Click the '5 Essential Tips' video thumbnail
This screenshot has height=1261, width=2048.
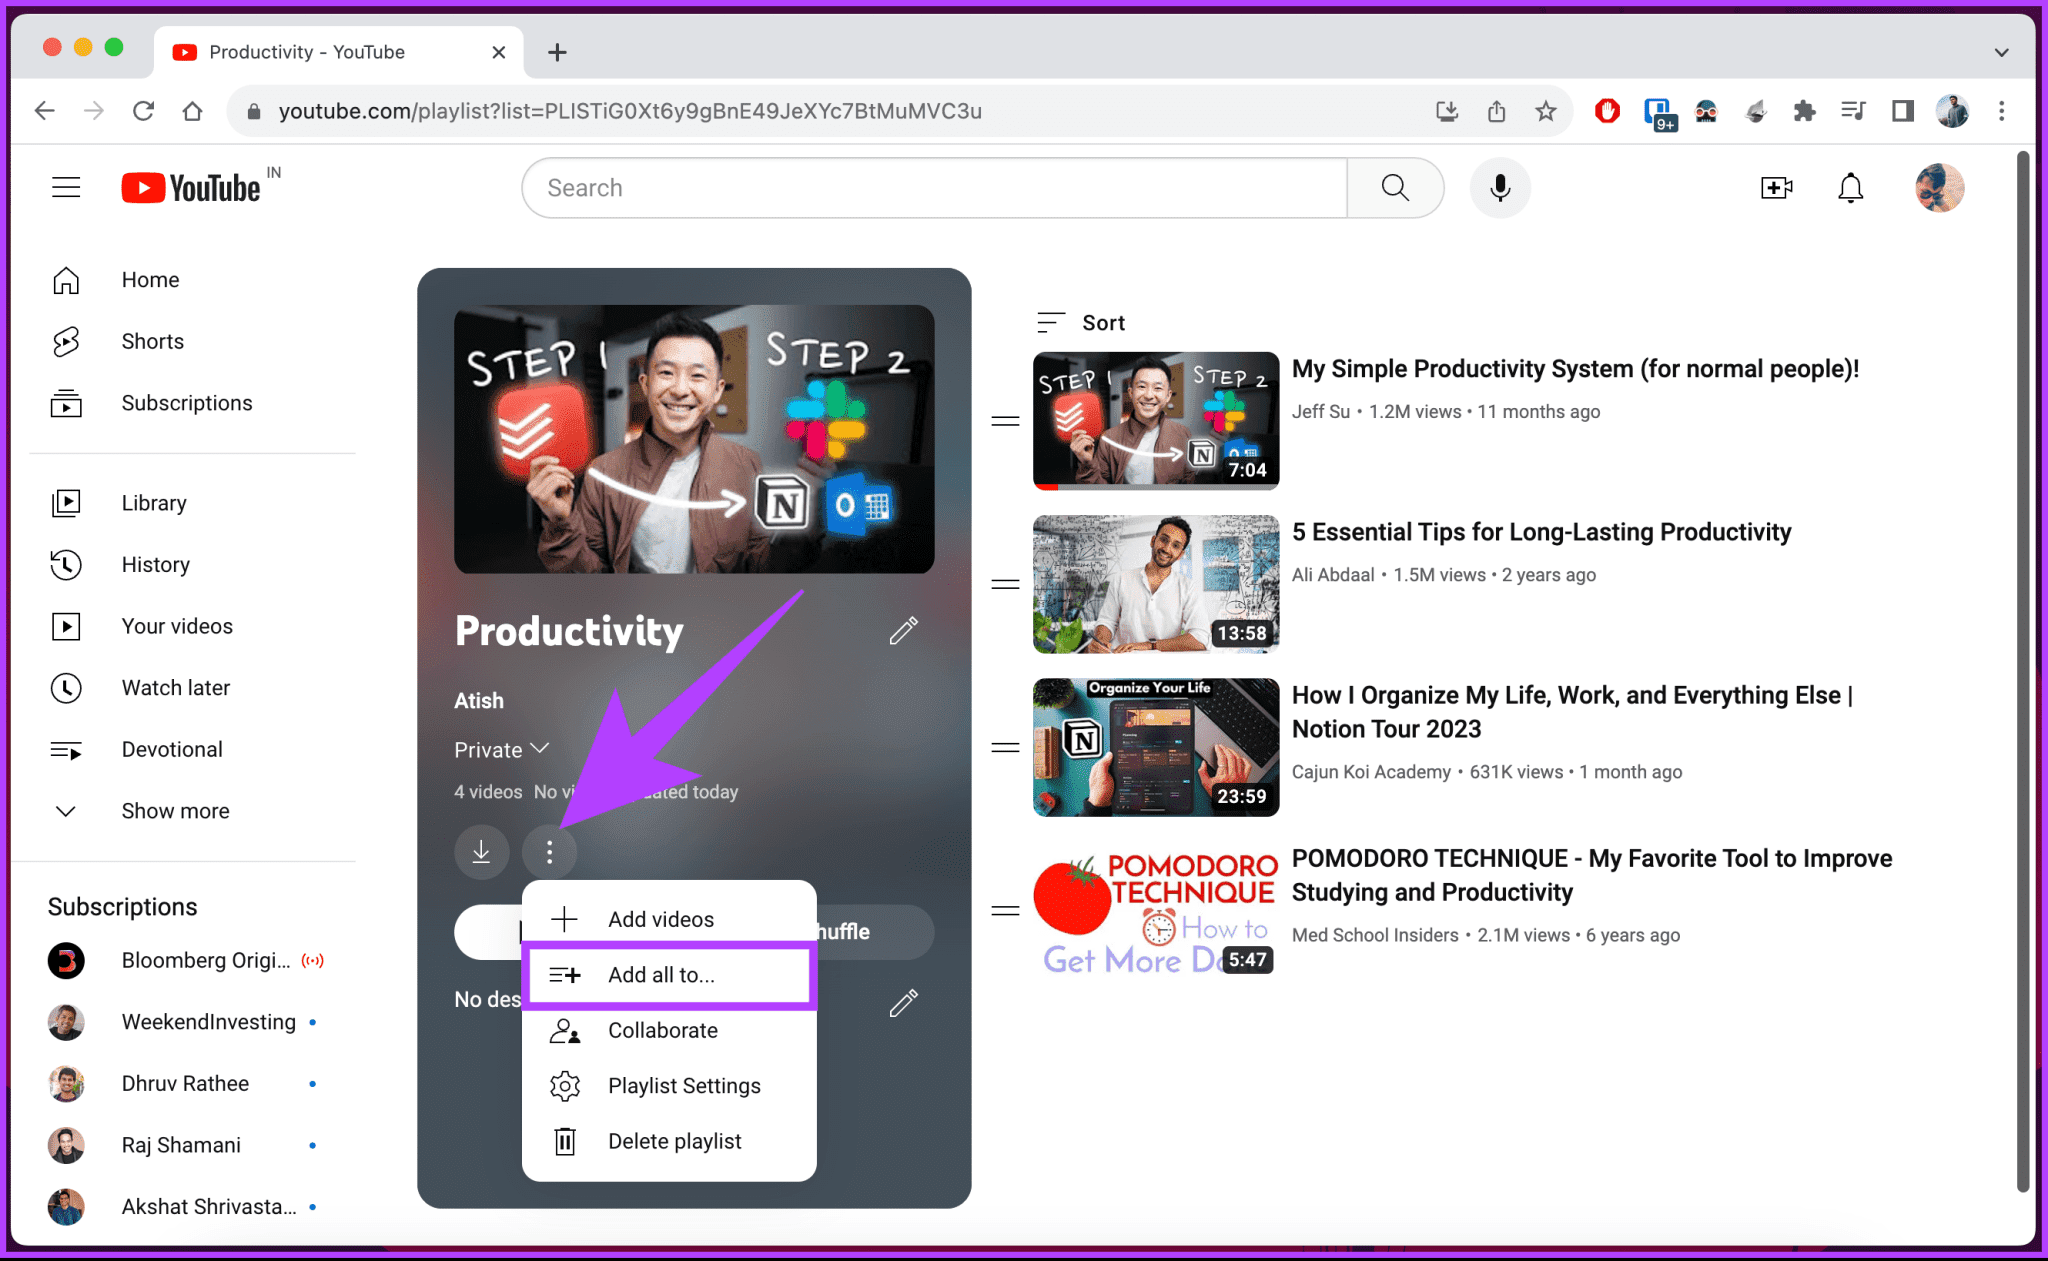click(1154, 584)
